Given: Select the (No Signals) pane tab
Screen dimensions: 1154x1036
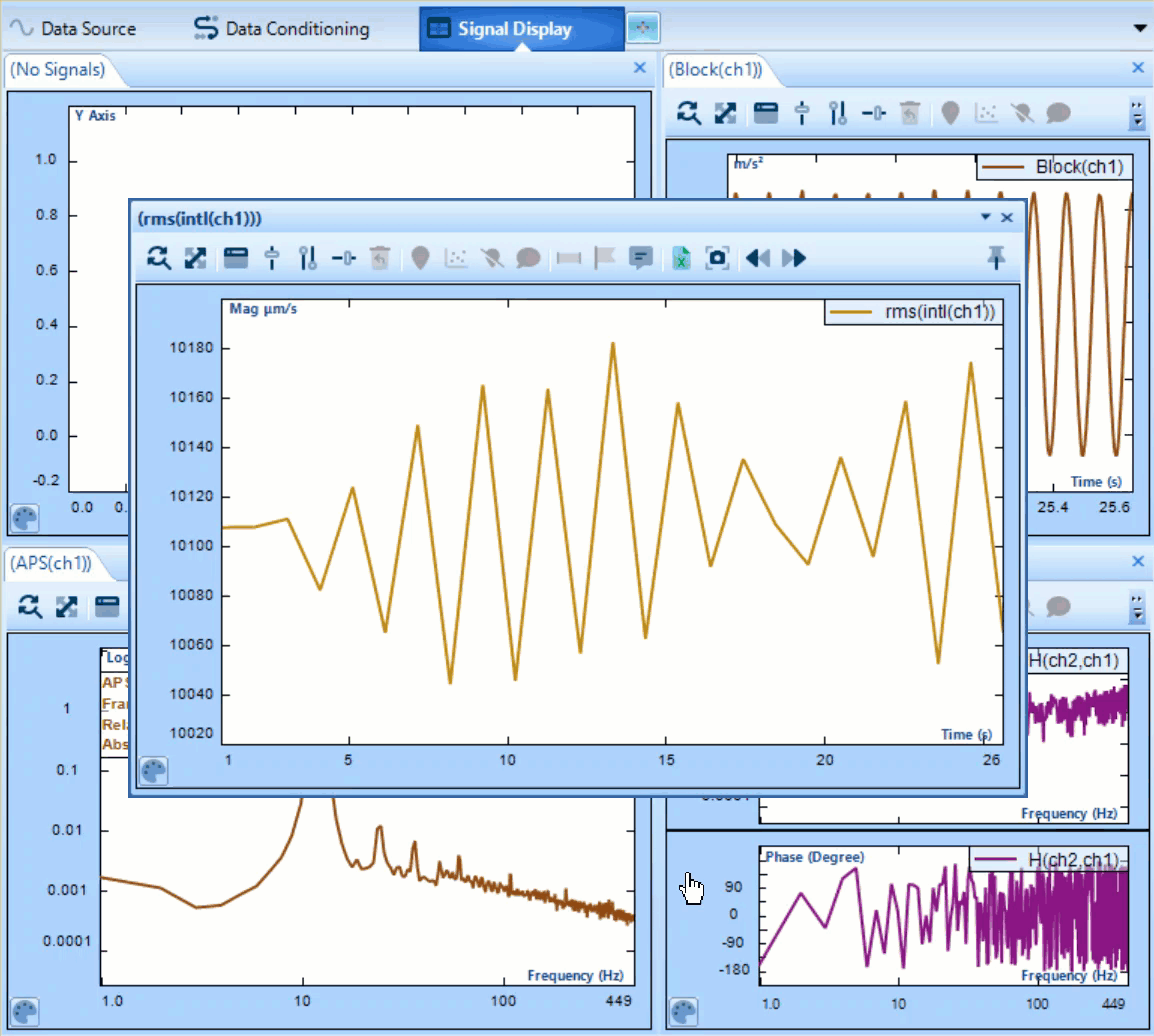Looking at the screenshot, I should click(56, 70).
